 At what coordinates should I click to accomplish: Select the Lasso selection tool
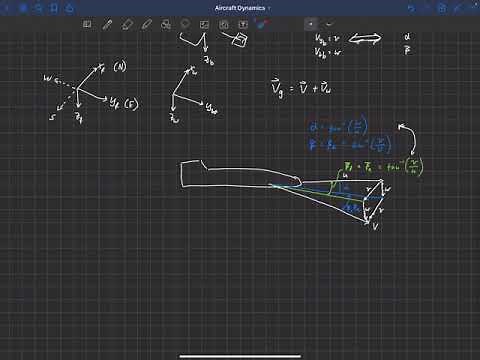[185, 24]
